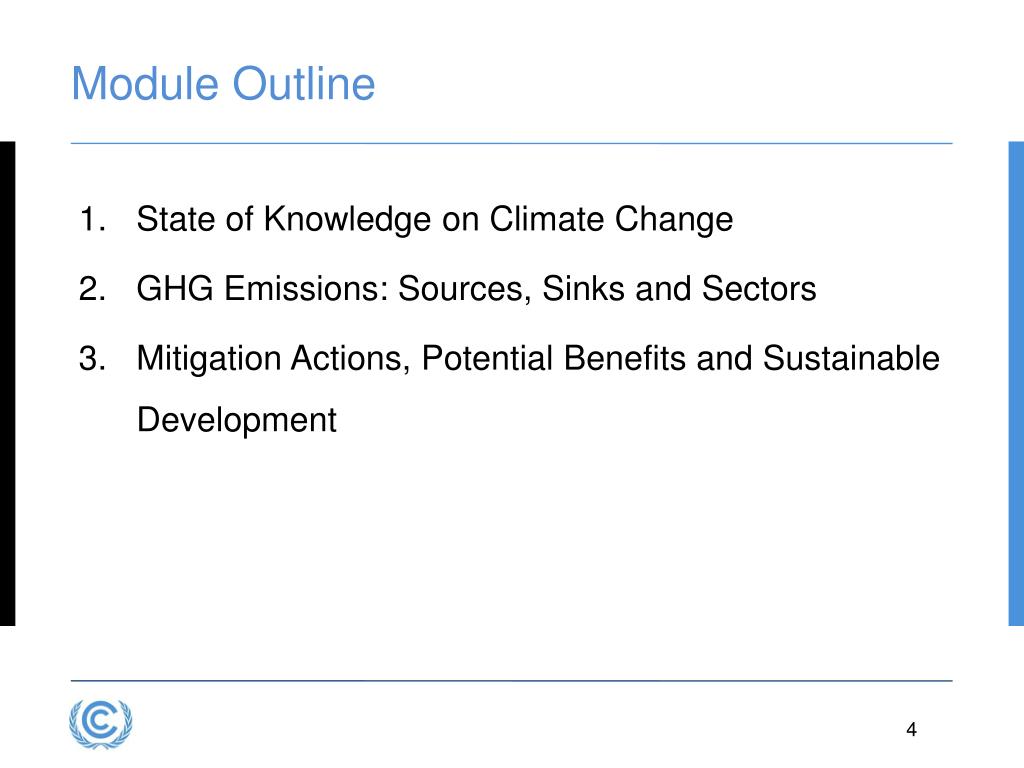Image resolution: width=1024 pixels, height=768 pixels.
Task: Select list number 1.
Action: pyautogui.click(x=92, y=219)
